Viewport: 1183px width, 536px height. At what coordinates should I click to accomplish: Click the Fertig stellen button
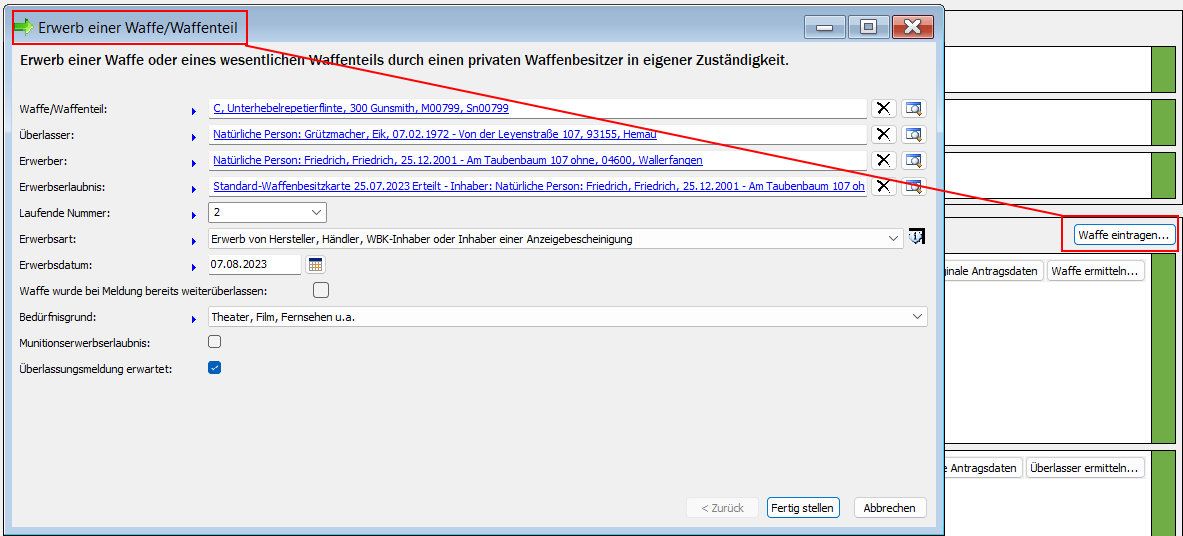(803, 508)
